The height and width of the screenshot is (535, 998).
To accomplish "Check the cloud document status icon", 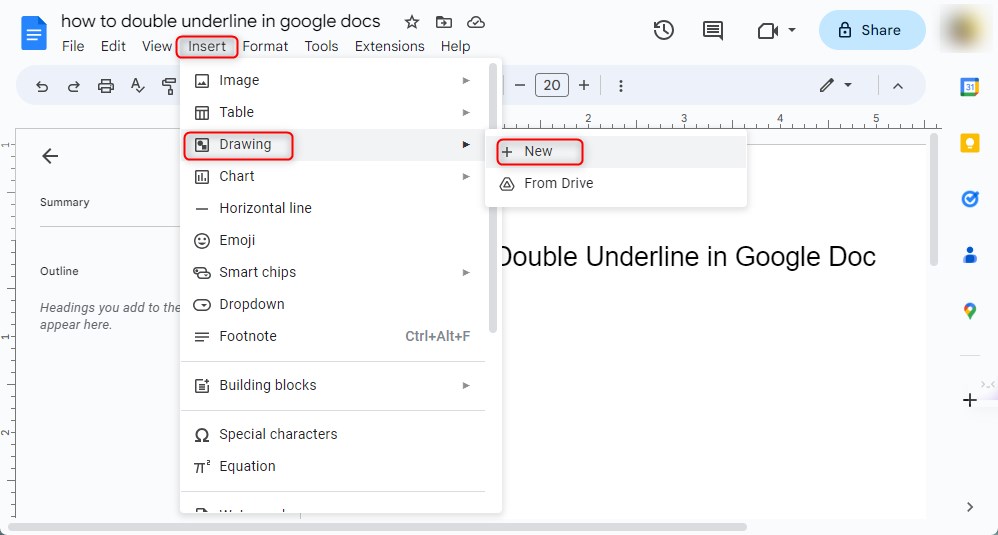I will (475, 22).
